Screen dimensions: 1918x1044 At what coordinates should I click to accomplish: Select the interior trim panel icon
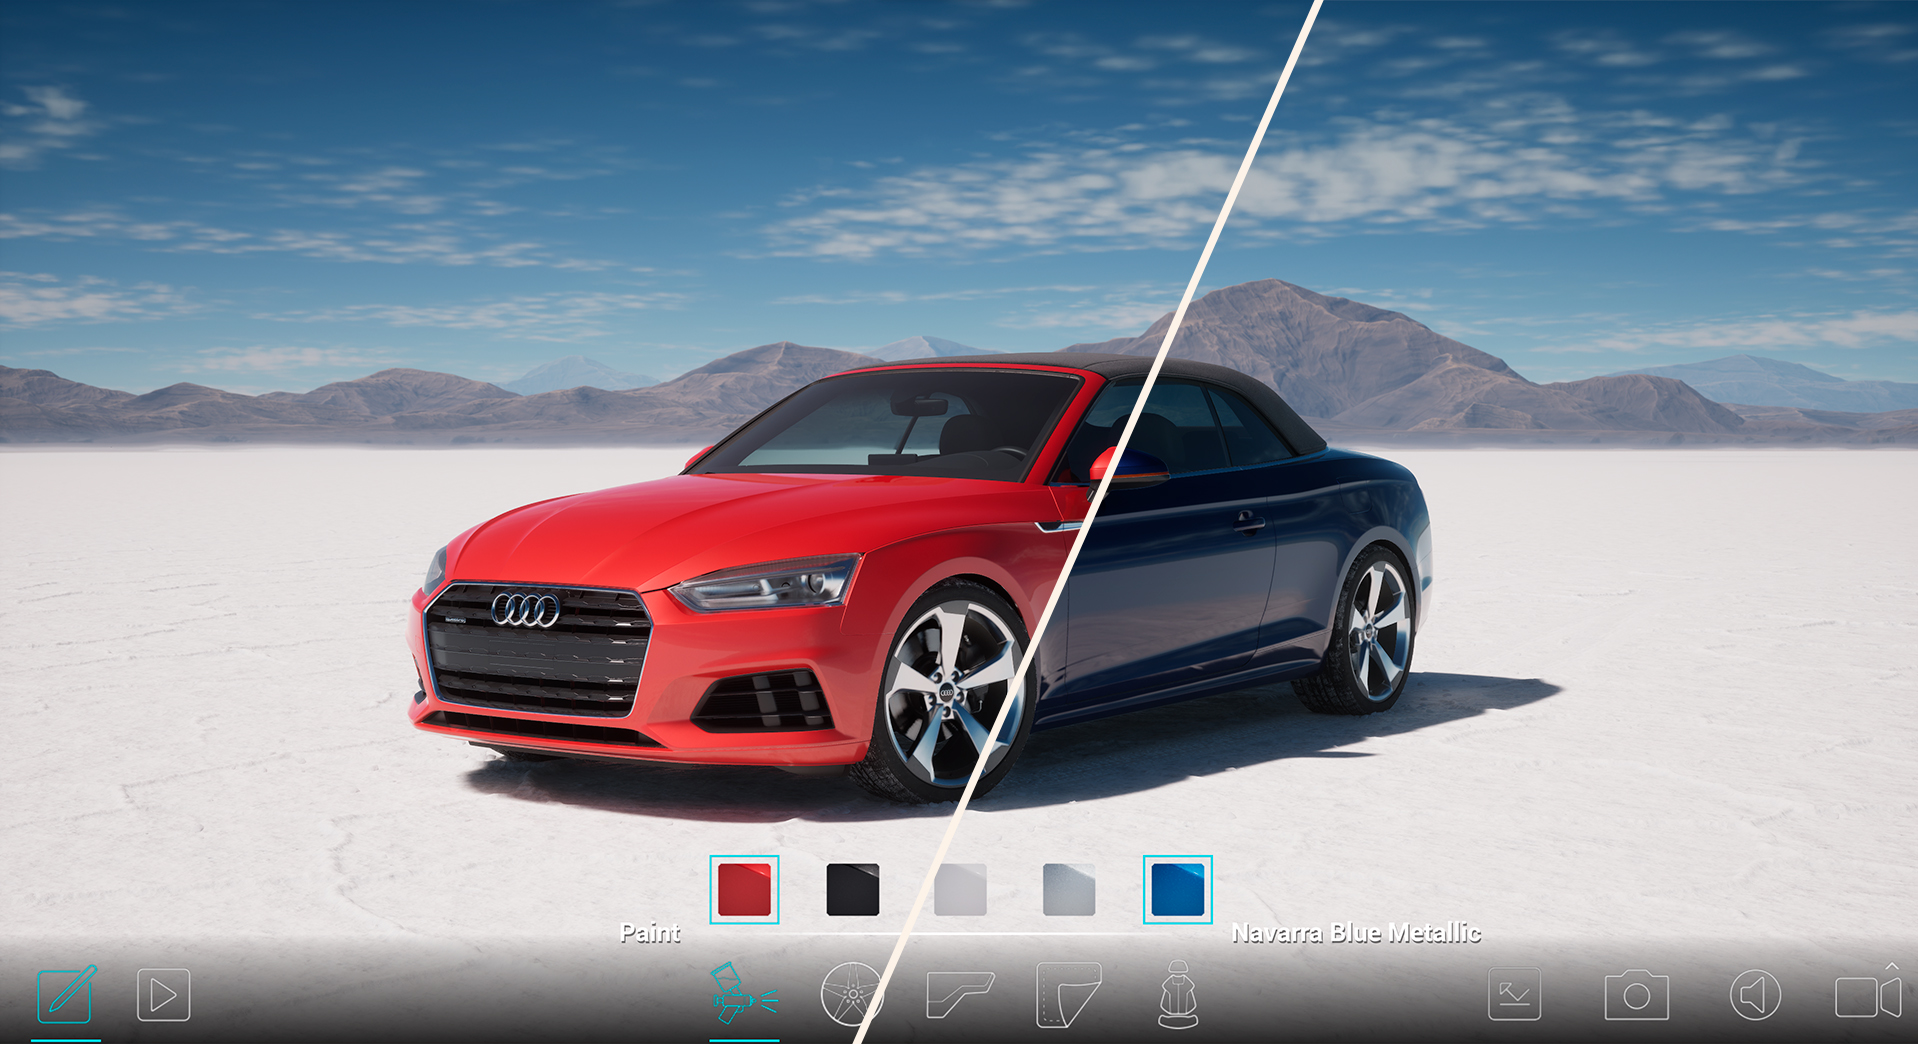pyautogui.click(x=959, y=994)
